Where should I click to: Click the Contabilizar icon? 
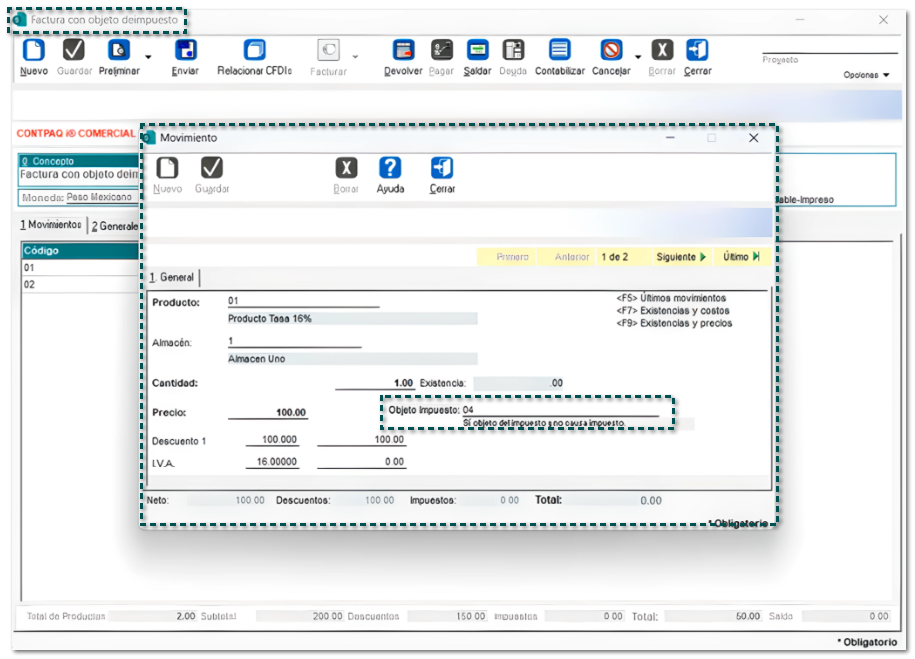[560, 51]
